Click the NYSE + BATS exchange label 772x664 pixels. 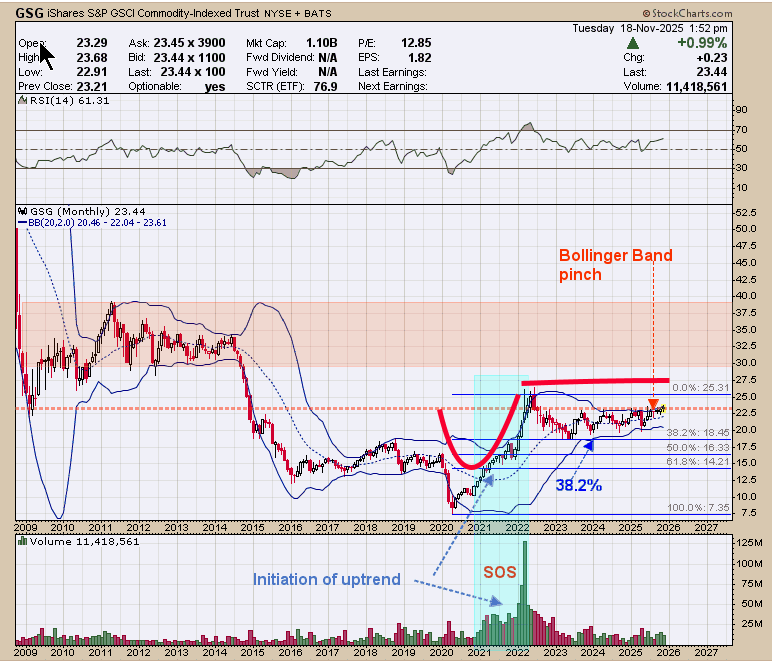(x=298, y=14)
